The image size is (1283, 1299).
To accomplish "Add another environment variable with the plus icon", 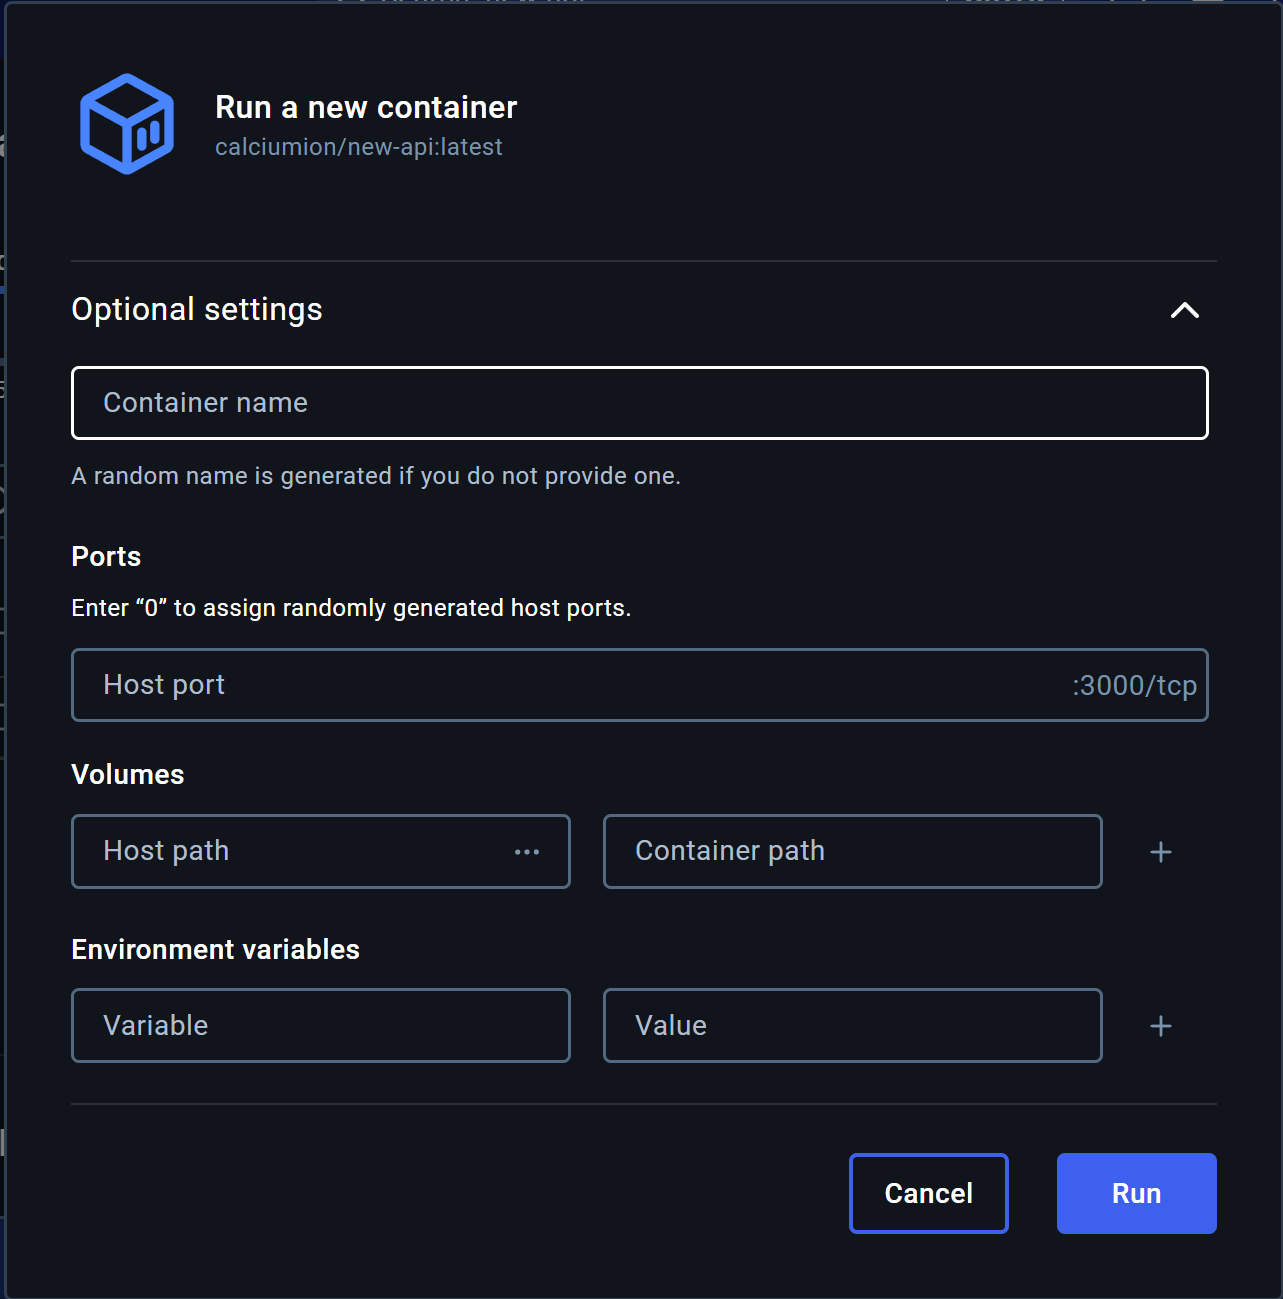I will (x=1160, y=1025).
